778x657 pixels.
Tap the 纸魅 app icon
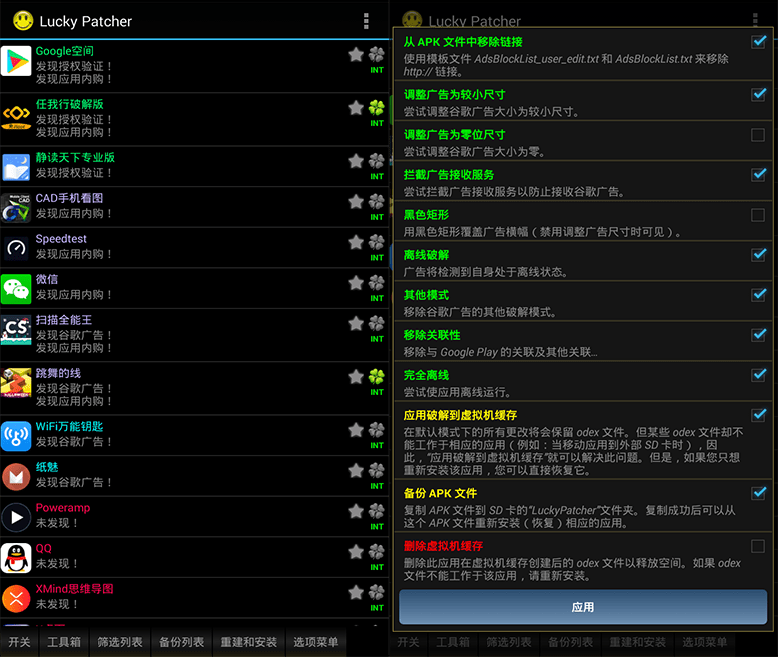(x=16, y=477)
